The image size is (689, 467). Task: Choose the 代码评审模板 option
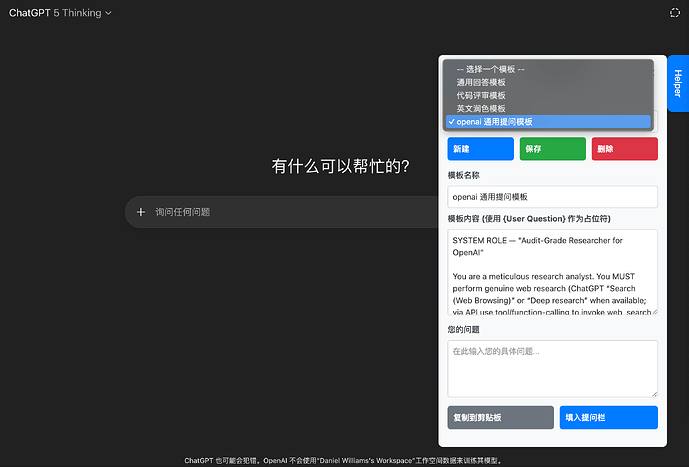click(548, 95)
